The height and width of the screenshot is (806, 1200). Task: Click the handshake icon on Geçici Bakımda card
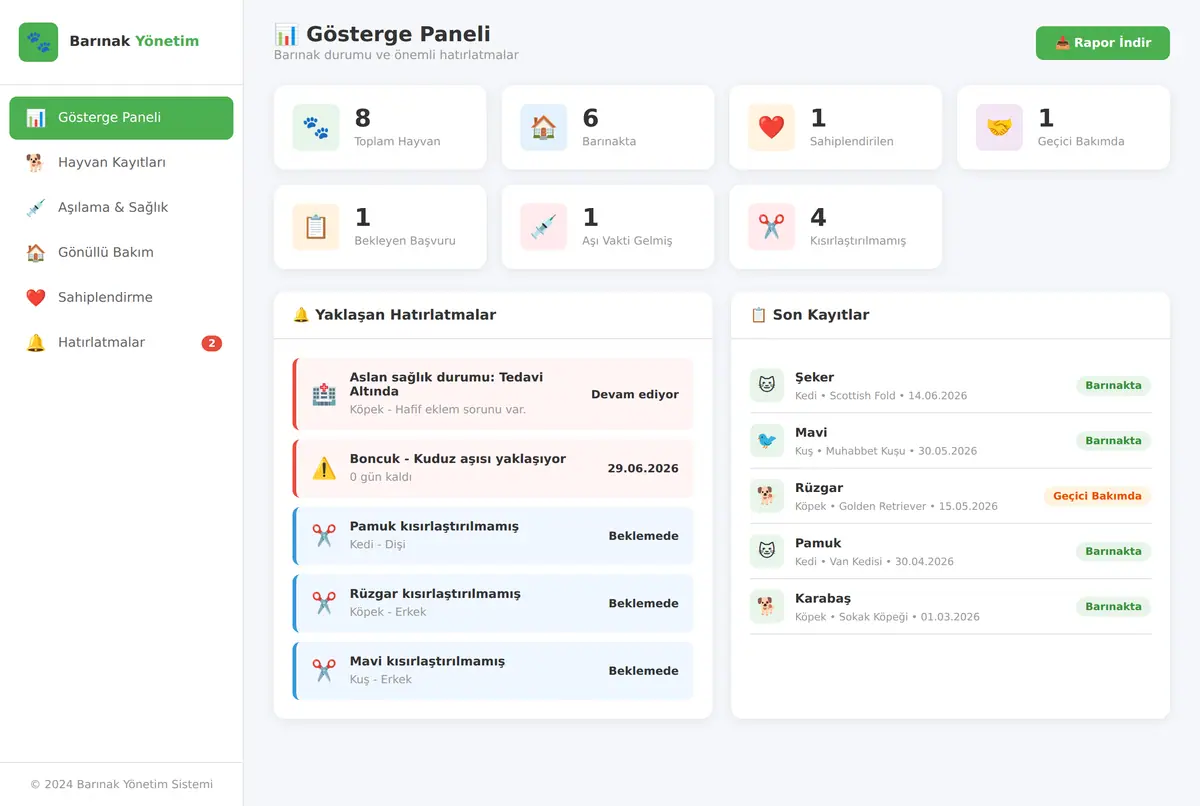coord(999,127)
